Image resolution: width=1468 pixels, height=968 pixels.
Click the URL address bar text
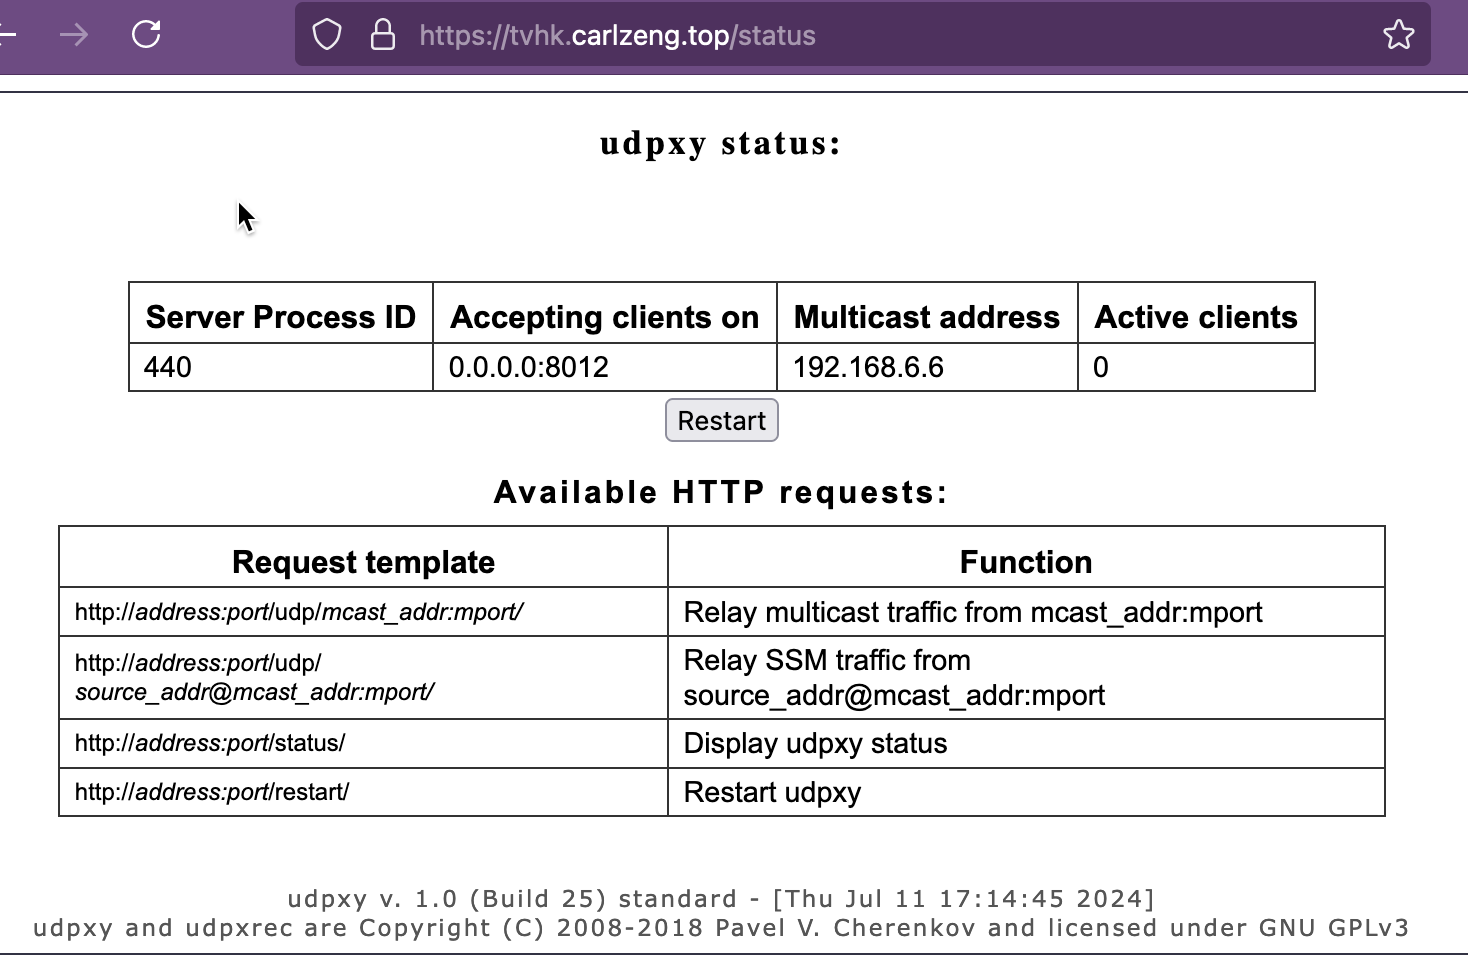pyautogui.click(x=617, y=36)
